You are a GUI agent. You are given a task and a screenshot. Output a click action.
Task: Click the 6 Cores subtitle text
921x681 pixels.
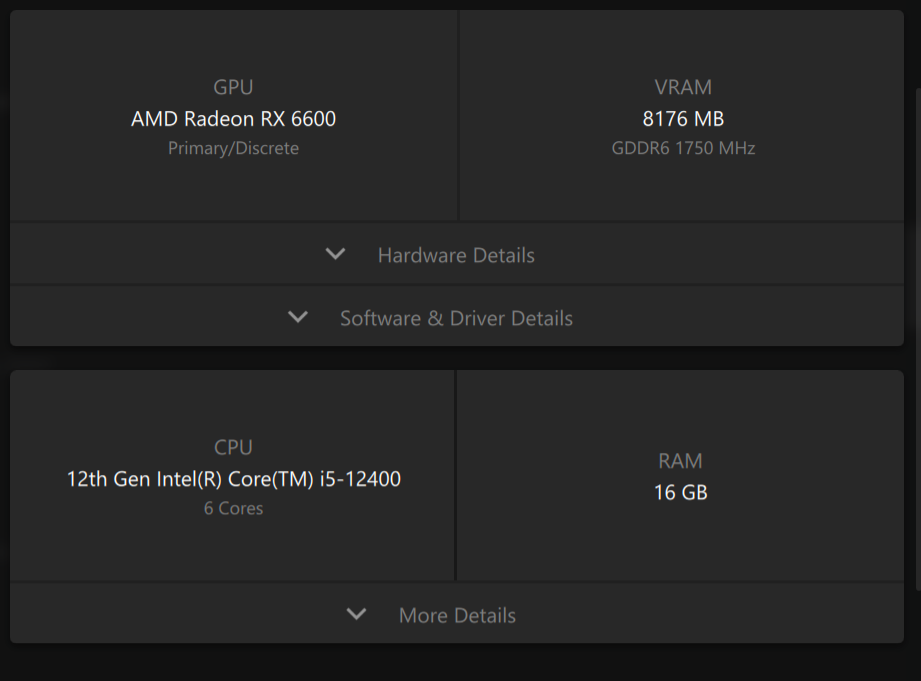[x=233, y=508]
